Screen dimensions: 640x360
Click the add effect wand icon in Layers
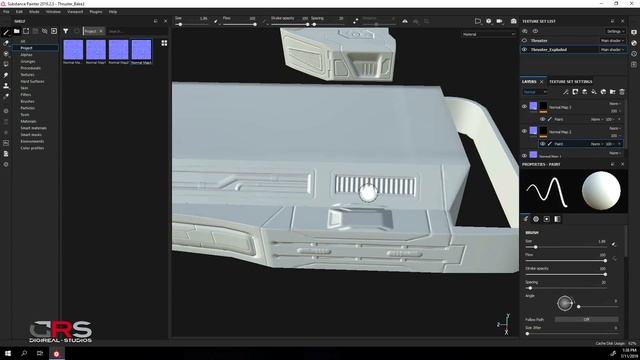(566, 92)
